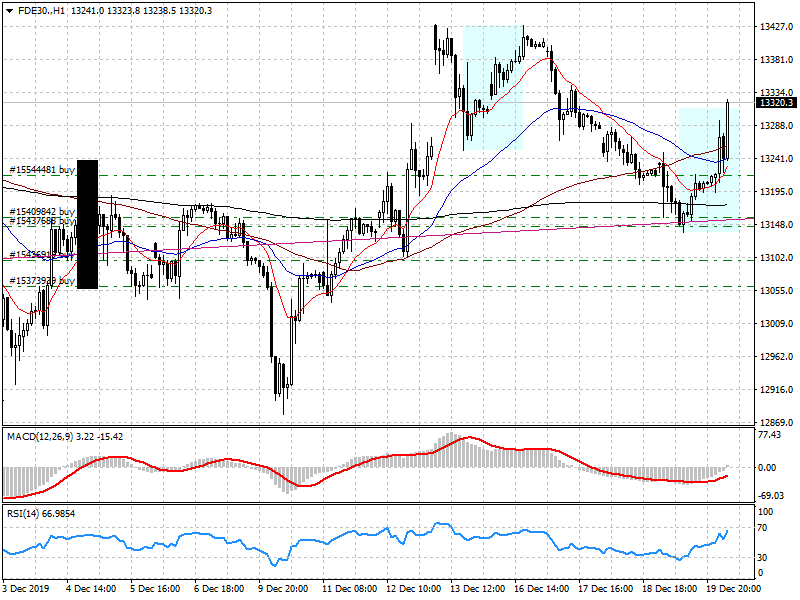This screenshot has width=800, height=600.
Task: Click the 13288.0 price scale label
Action: point(776,126)
